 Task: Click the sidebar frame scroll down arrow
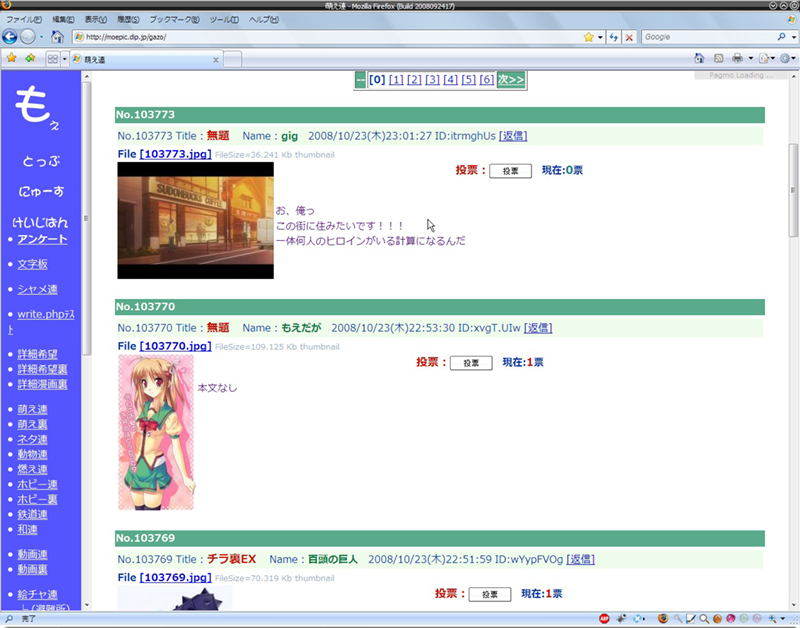[x=87, y=606]
